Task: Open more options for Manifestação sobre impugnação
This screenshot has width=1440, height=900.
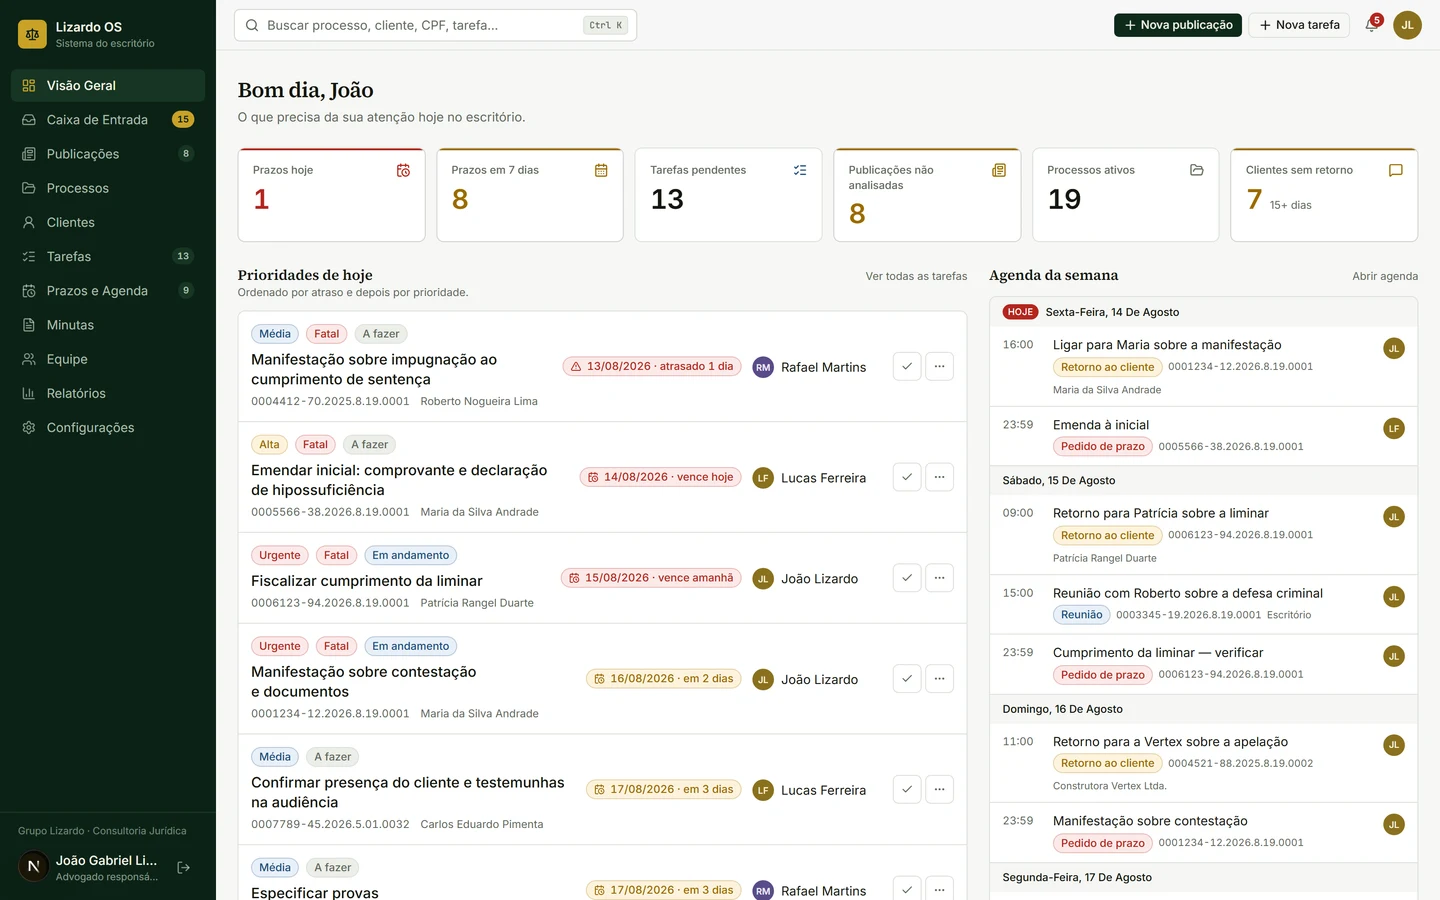Action: click(939, 366)
